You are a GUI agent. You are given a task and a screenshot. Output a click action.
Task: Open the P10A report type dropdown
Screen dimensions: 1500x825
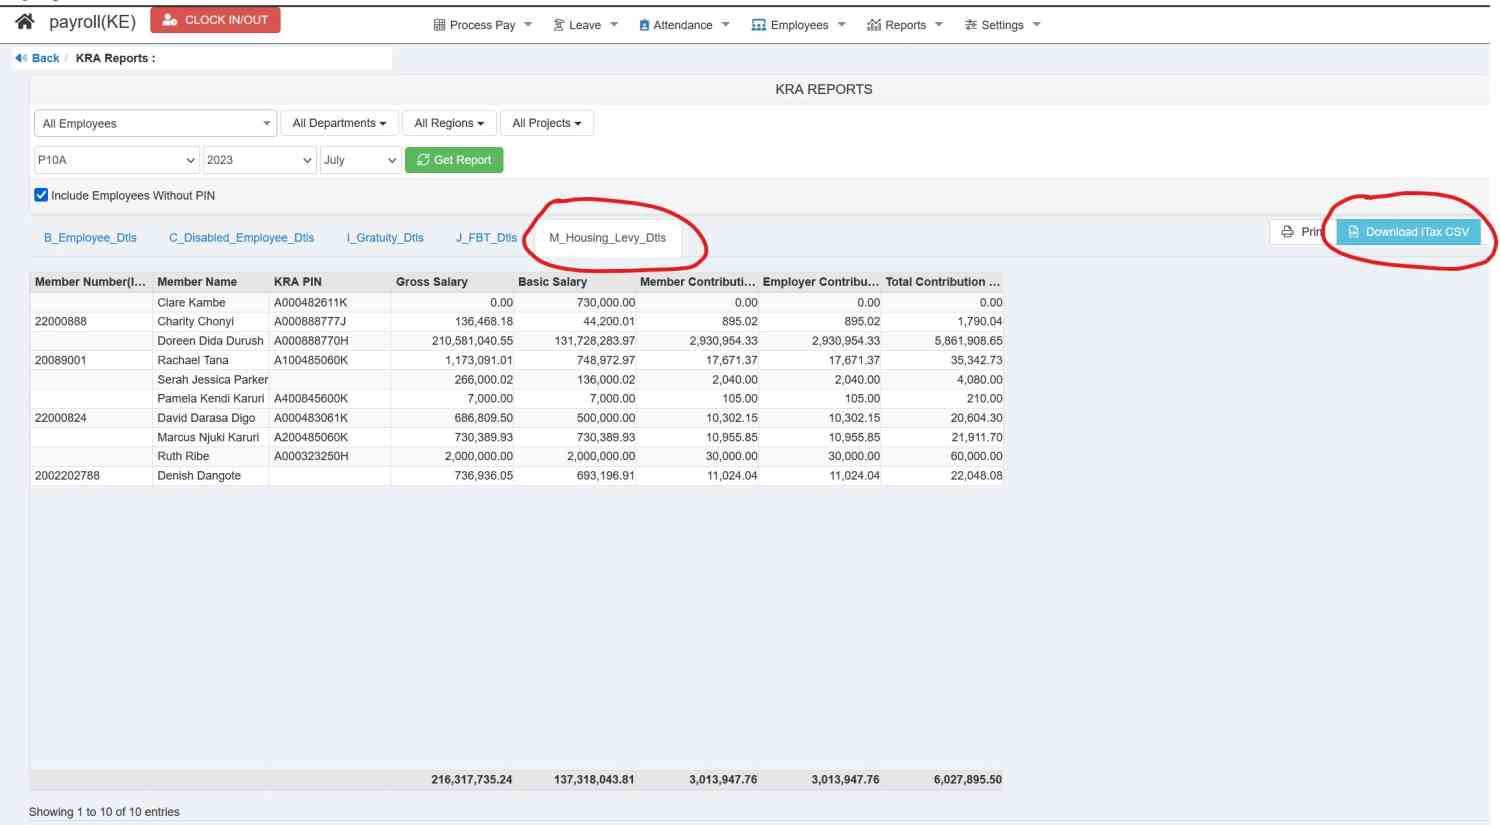point(116,160)
